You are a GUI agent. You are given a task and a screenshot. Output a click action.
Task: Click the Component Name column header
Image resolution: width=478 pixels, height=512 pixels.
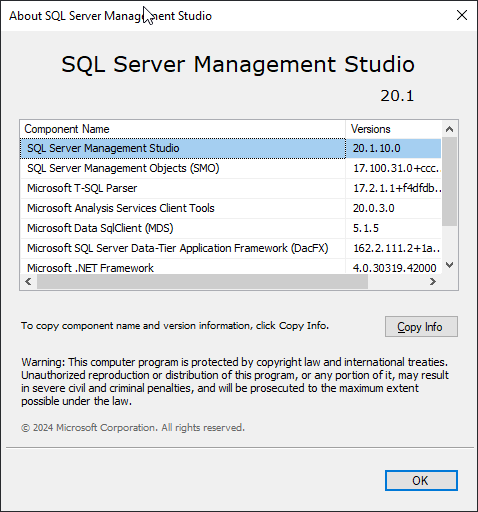click(x=183, y=129)
